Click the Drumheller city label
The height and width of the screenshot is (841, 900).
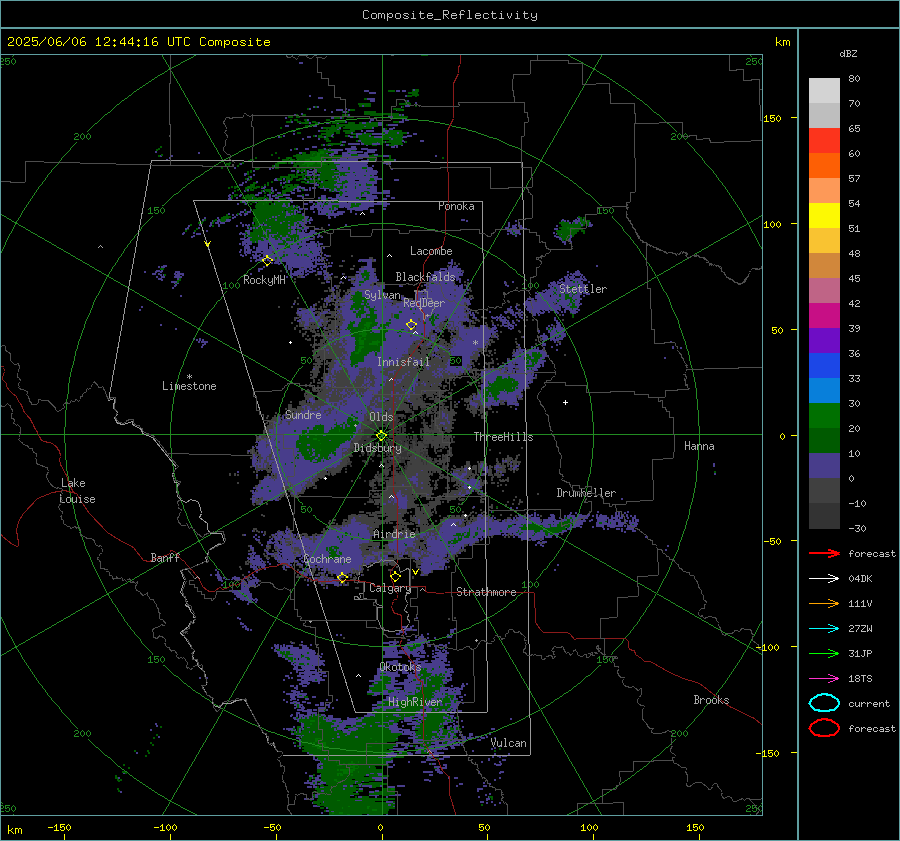[586, 493]
